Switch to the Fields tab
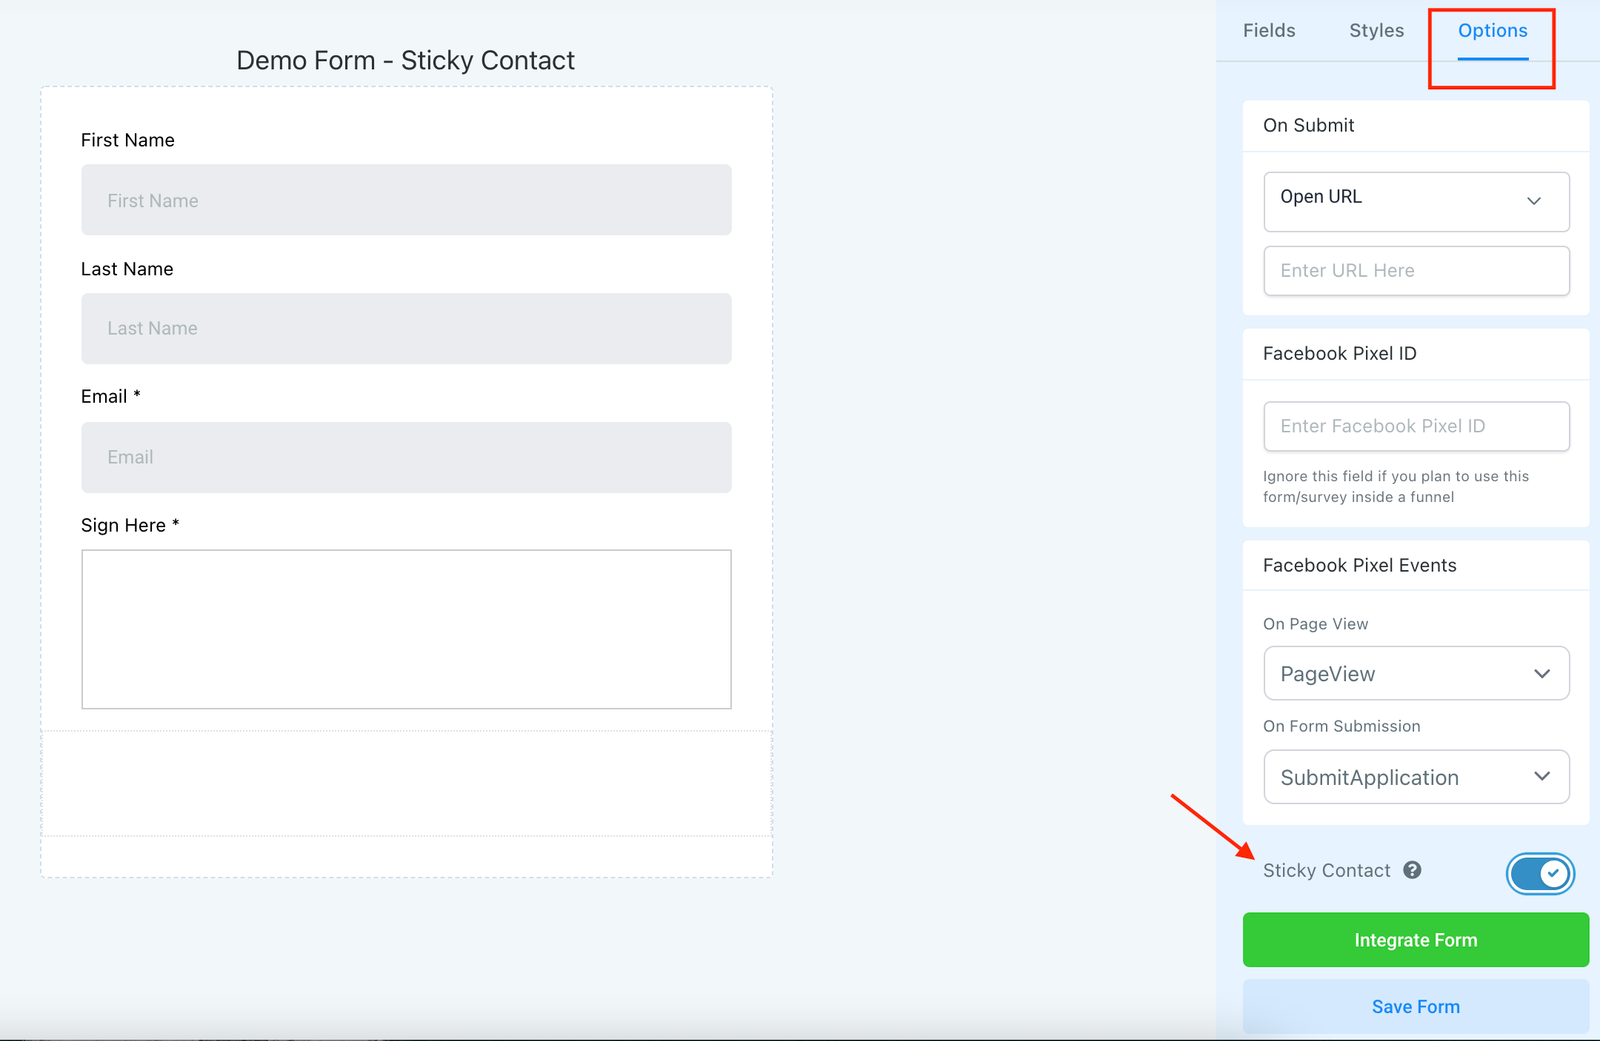Viewport: 1600px width, 1041px height. coord(1269,31)
